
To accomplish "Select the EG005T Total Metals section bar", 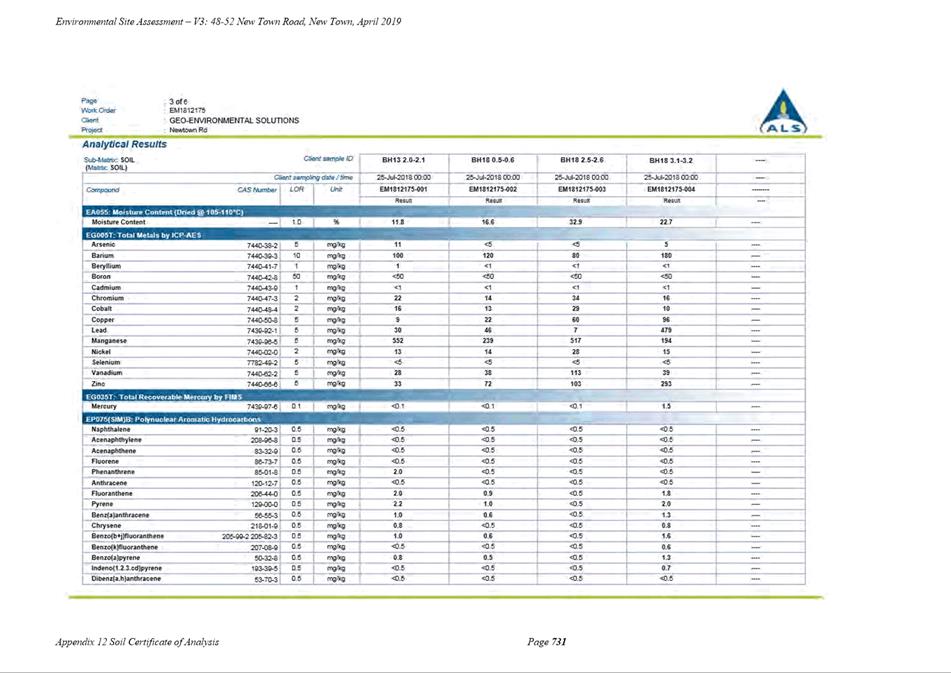I will 444,235.
